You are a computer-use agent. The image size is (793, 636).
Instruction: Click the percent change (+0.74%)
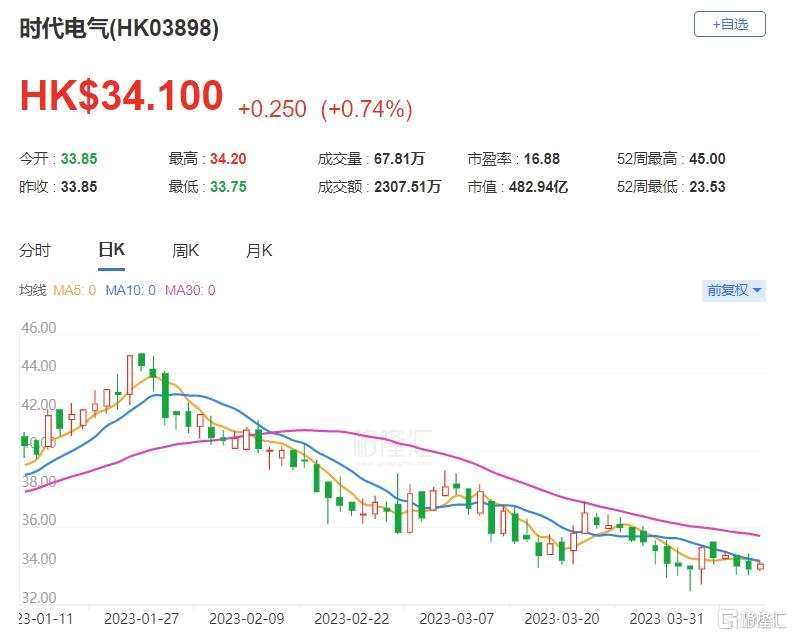pyautogui.click(x=367, y=109)
